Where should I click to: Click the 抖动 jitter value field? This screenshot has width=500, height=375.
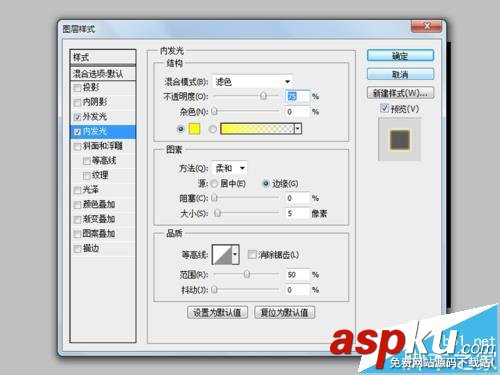point(297,290)
